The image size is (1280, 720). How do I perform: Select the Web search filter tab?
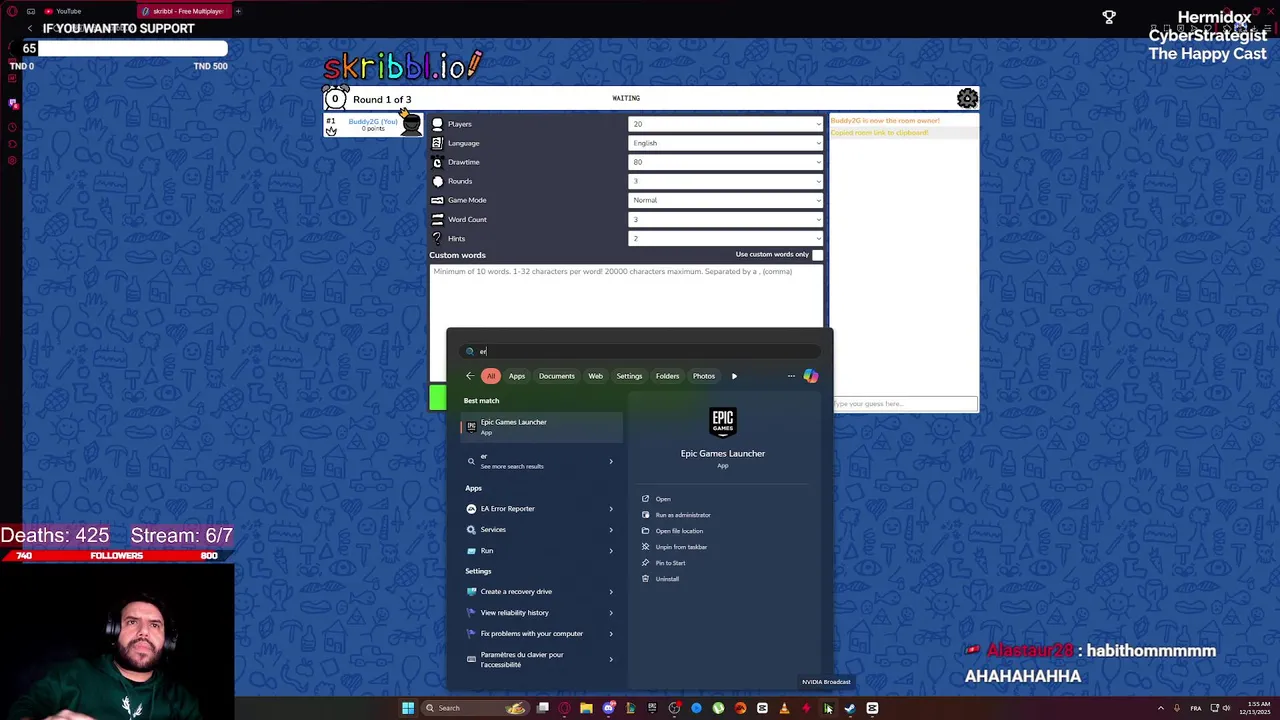coord(595,376)
